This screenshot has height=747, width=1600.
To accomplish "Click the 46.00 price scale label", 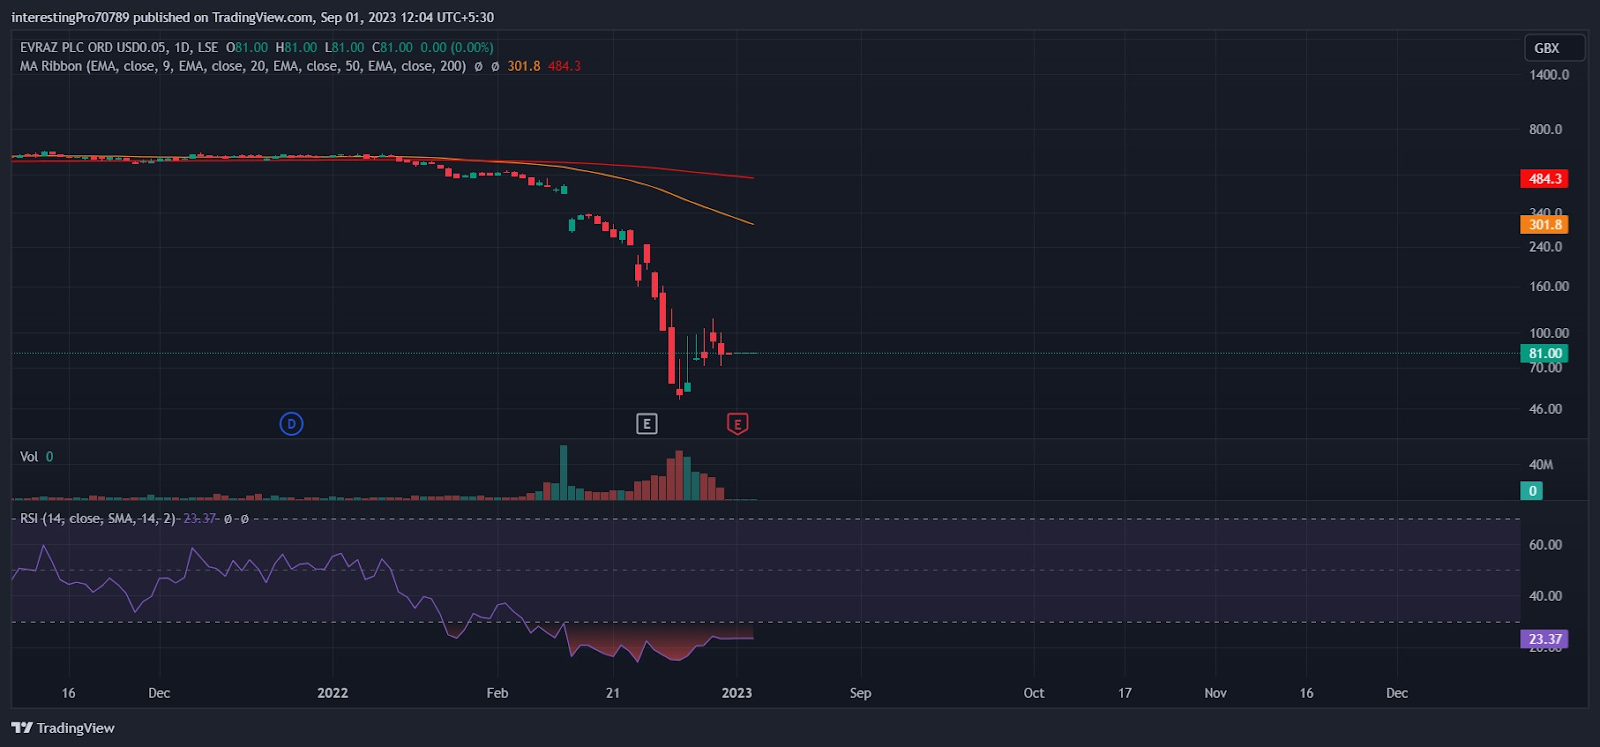I will coord(1546,409).
